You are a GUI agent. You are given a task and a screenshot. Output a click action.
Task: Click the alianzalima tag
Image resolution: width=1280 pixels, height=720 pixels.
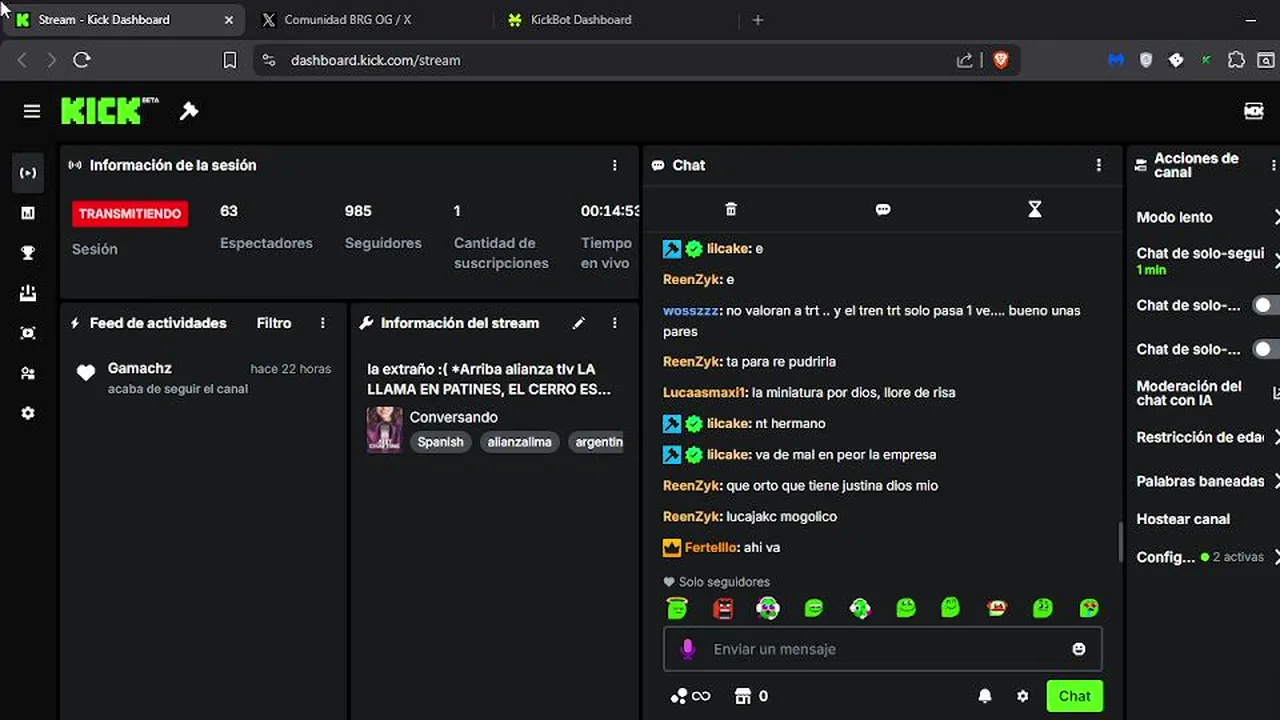(x=519, y=442)
